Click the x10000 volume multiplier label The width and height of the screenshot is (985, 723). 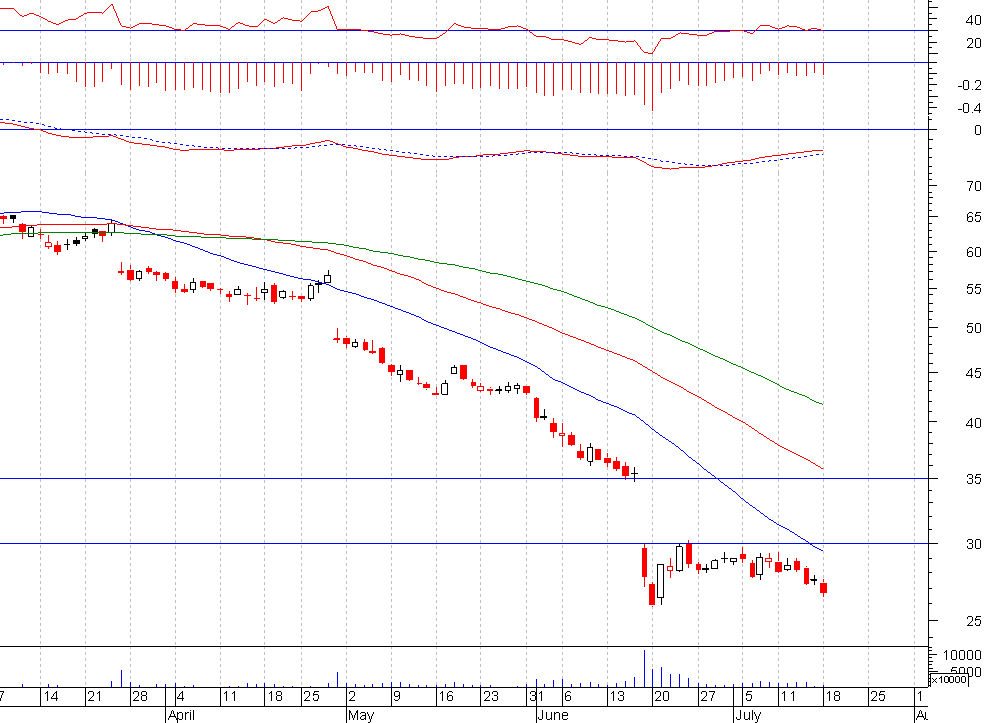[x=949, y=679]
